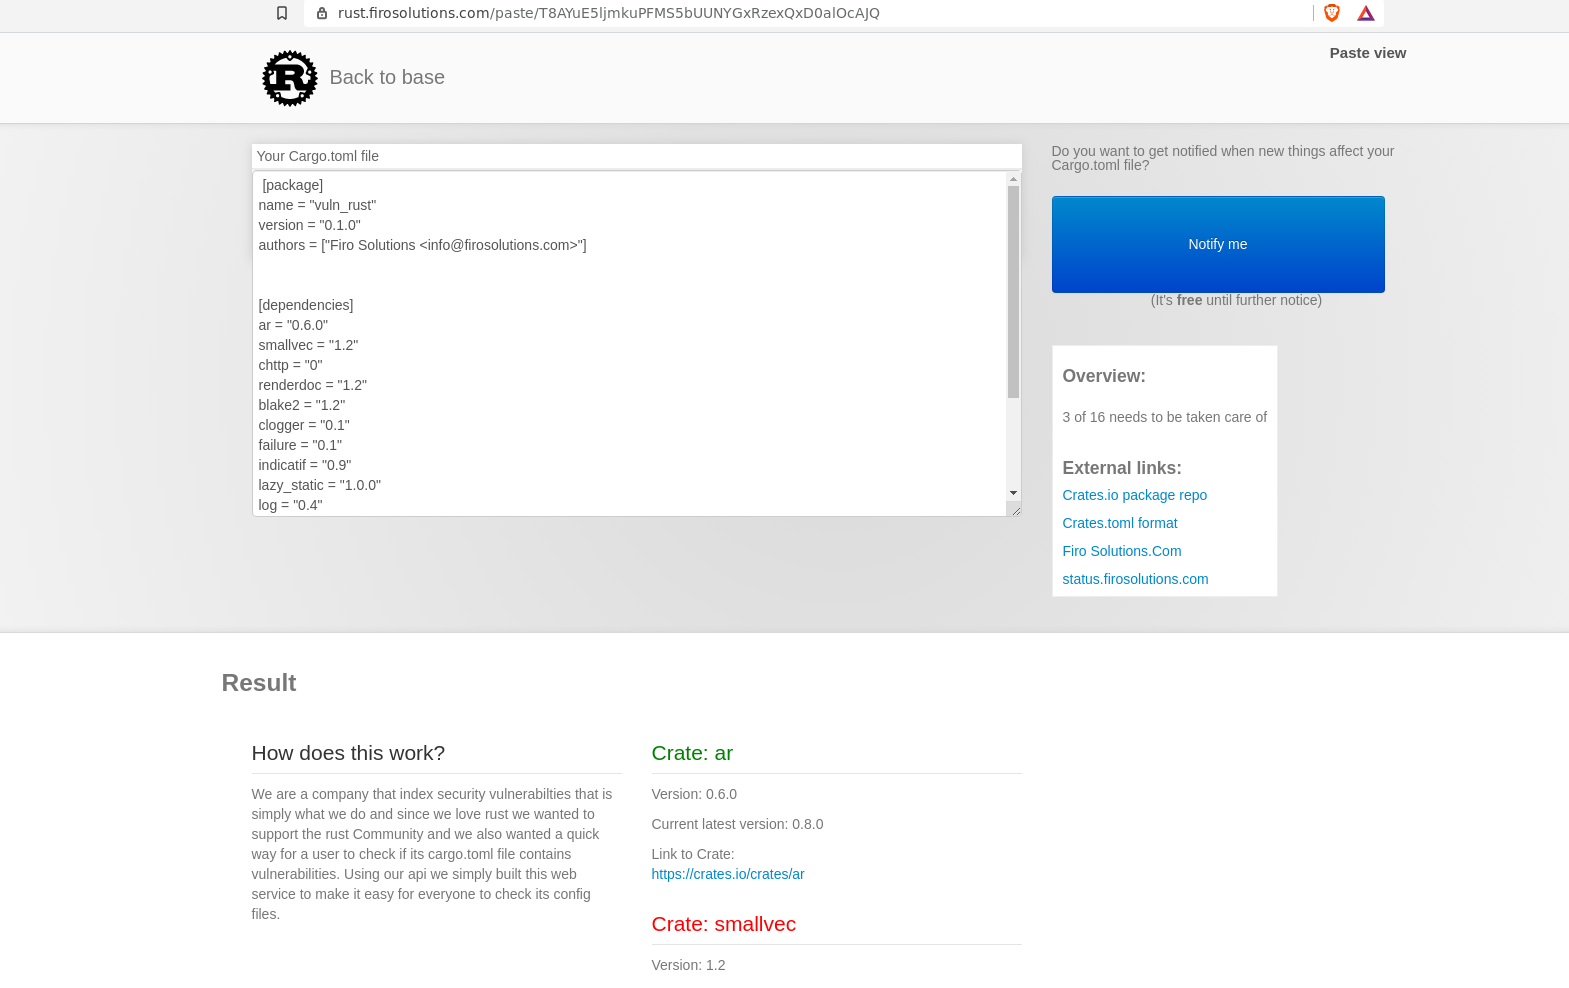Click the Rust gear logo
The image size is (1569, 988).
[290, 78]
